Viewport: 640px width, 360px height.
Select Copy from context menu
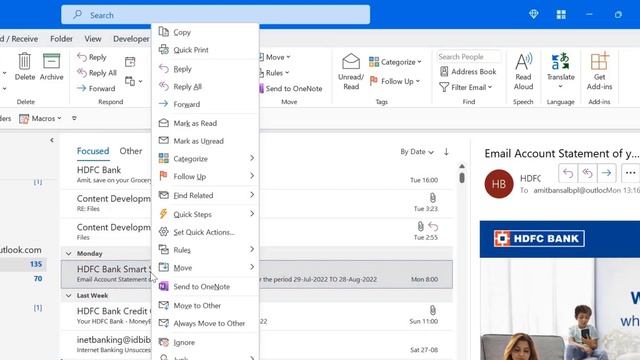(205, 32)
